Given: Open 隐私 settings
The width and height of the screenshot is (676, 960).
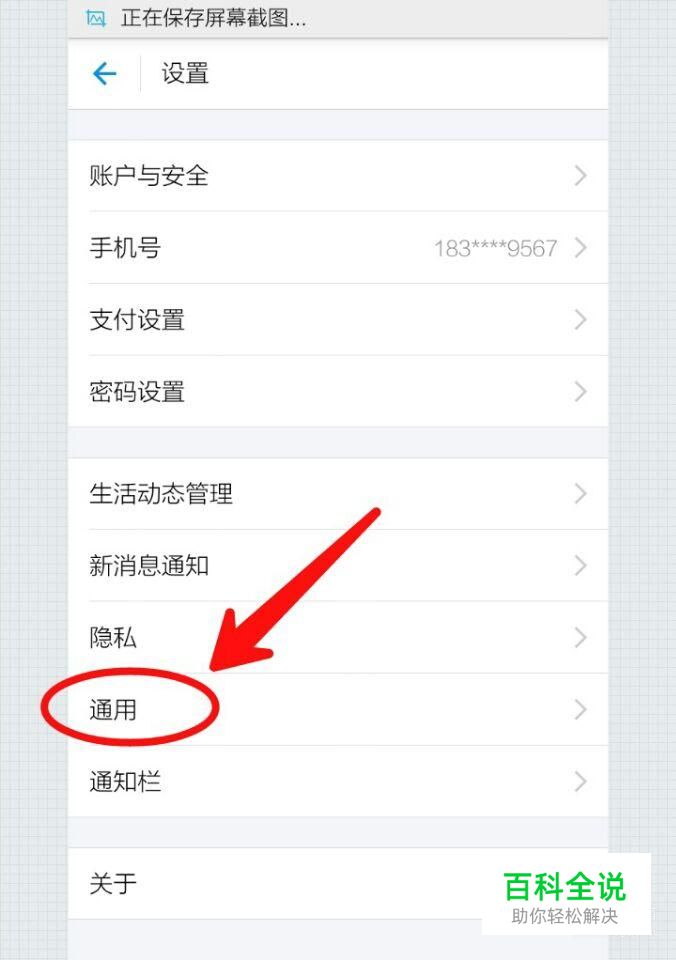Looking at the screenshot, I should coord(338,637).
